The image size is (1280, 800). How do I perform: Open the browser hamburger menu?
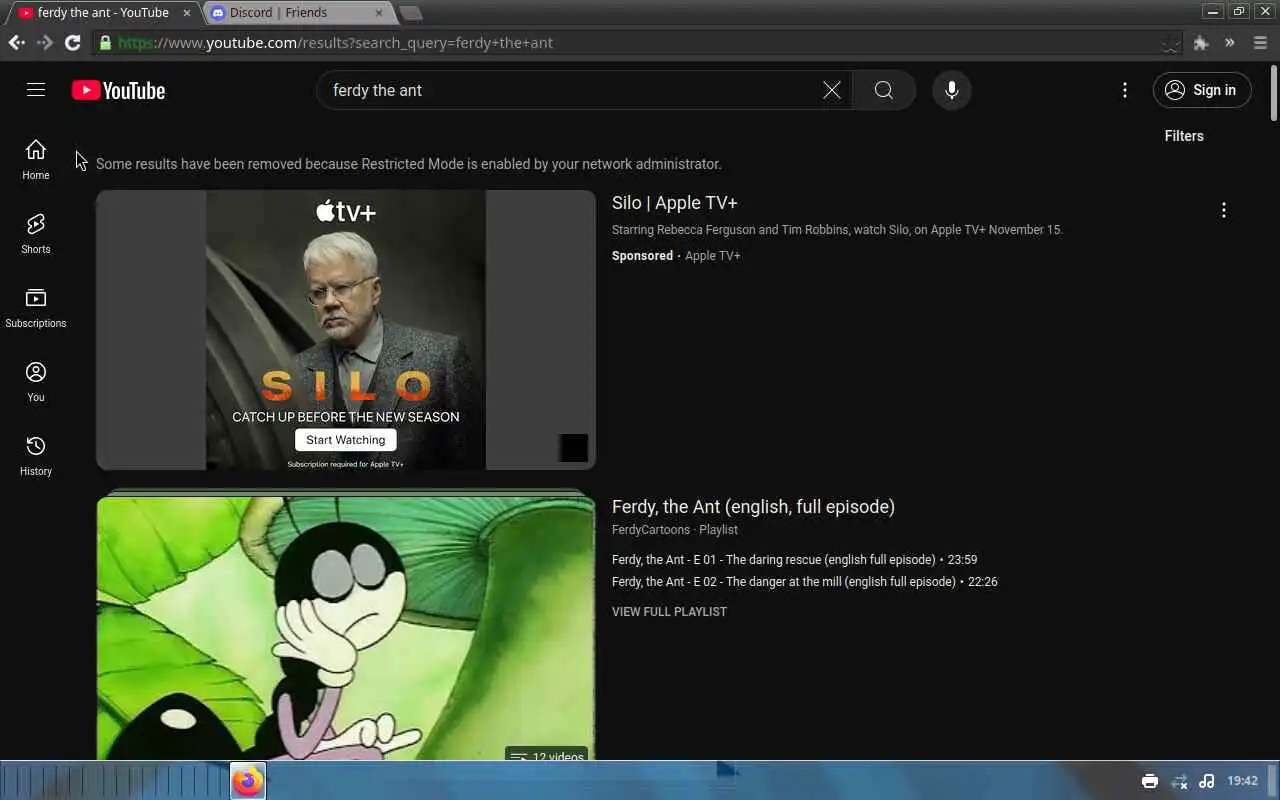coord(1260,42)
